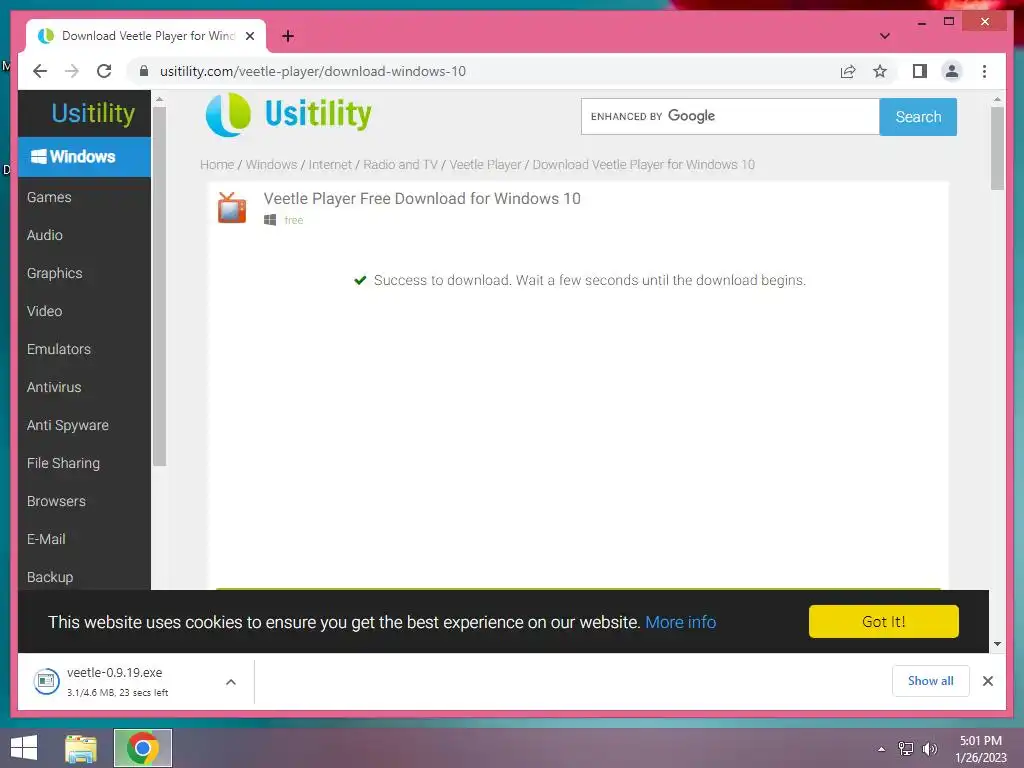Bookmark this page with star icon
The image size is (1024, 768).
(x=880, y=71)
